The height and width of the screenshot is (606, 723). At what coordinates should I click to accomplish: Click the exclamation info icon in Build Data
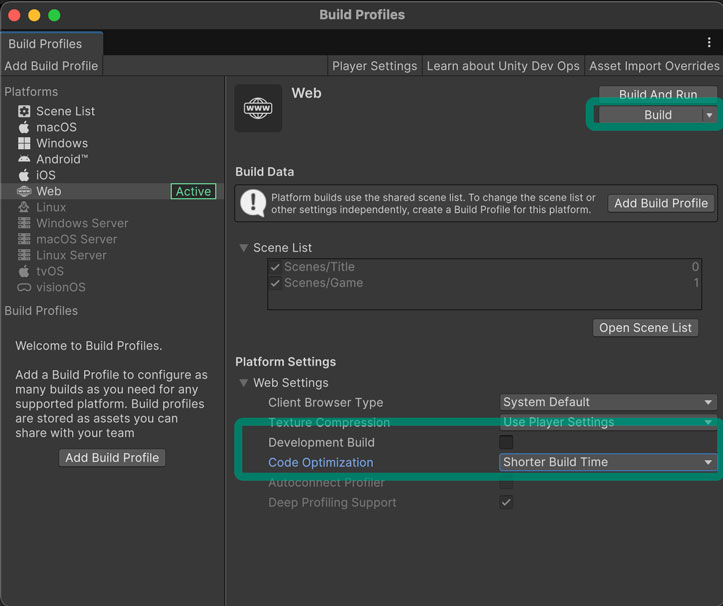pos(253,203)
